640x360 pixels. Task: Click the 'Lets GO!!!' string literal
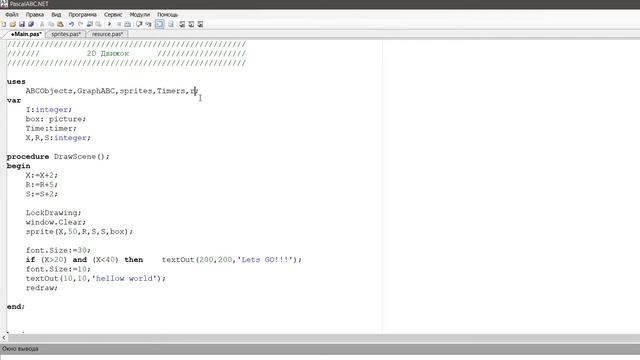click(265, 260)
